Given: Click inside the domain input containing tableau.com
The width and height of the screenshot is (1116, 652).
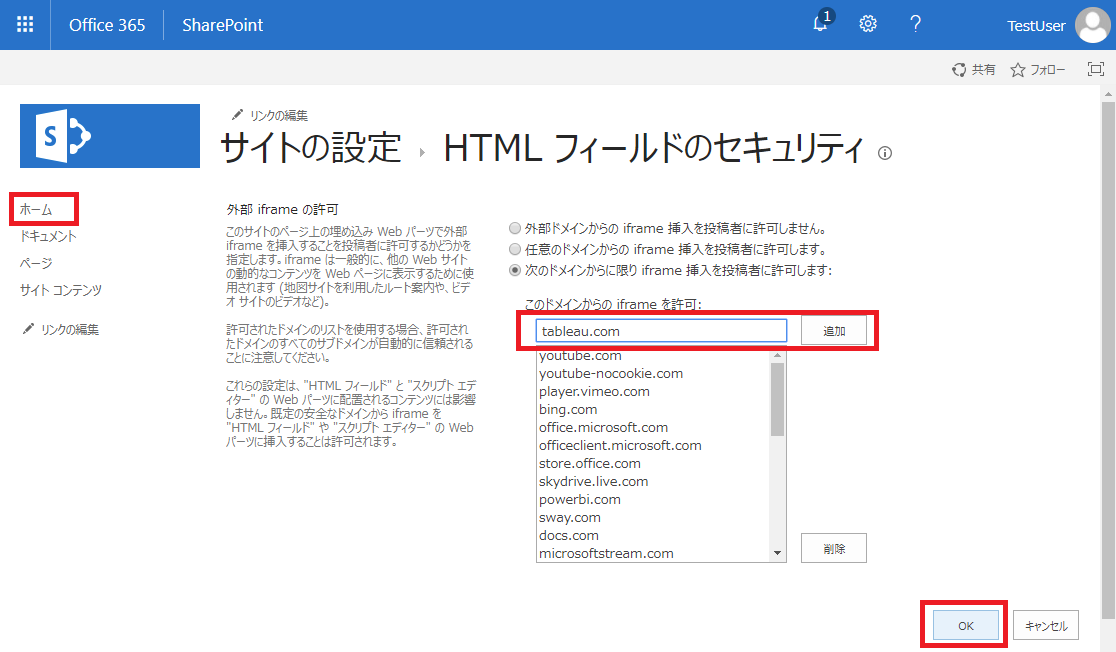Looking at the screenshot, I should (660, 329).
